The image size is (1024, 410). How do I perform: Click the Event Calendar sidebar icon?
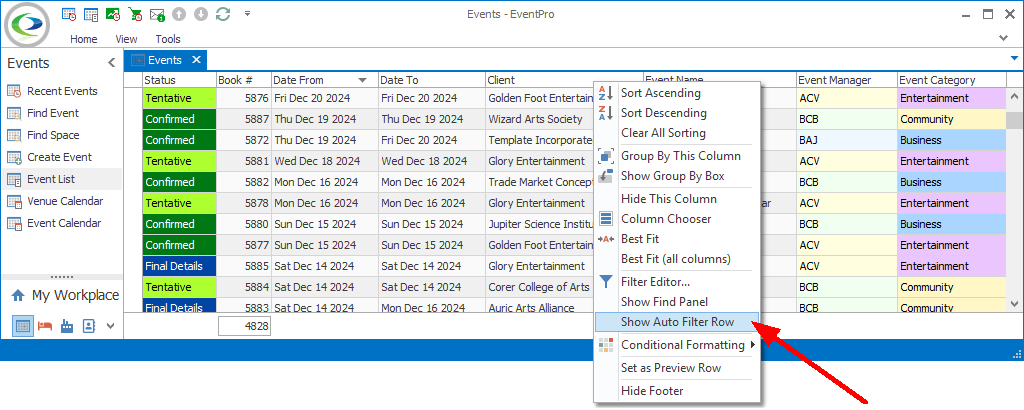coord(14,223)
